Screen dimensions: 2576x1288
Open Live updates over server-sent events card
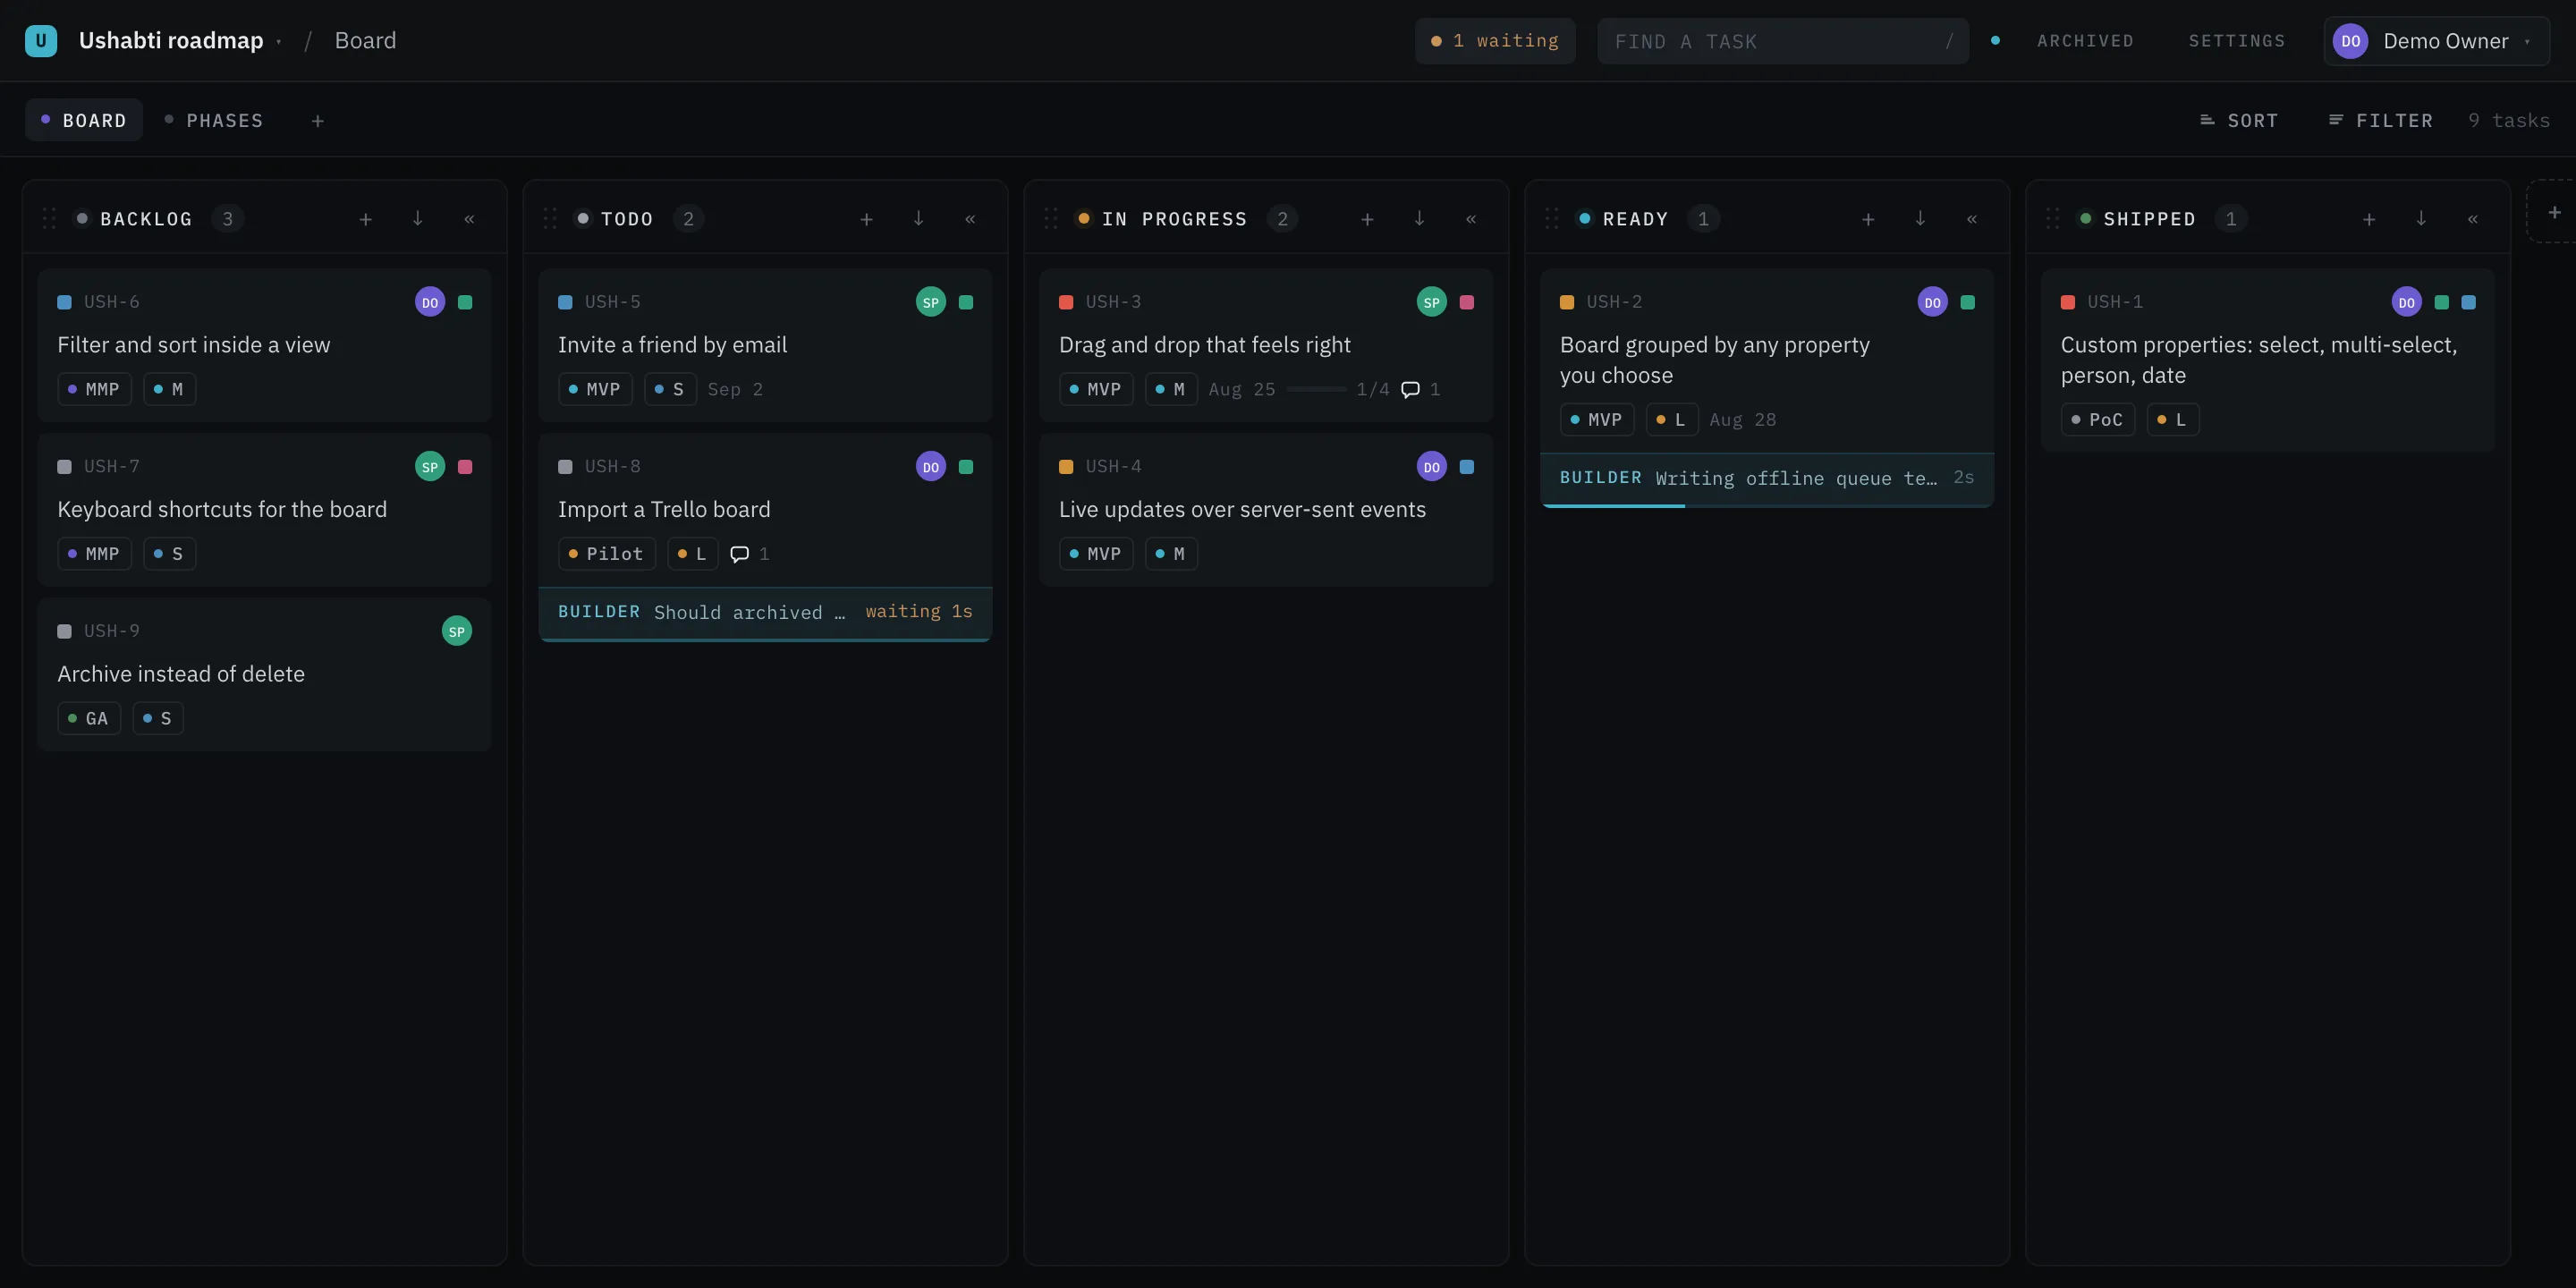click(x=1266, y=510)
